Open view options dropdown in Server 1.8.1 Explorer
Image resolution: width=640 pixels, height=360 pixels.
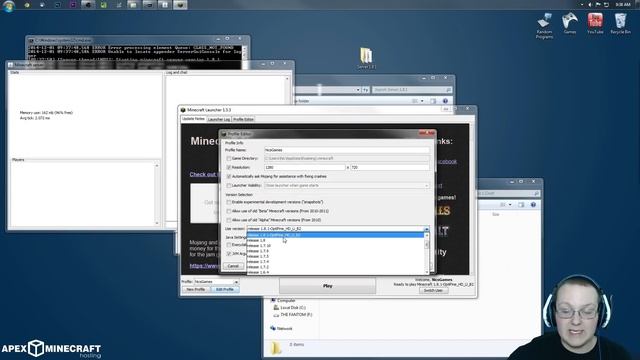tap(422, 101)
